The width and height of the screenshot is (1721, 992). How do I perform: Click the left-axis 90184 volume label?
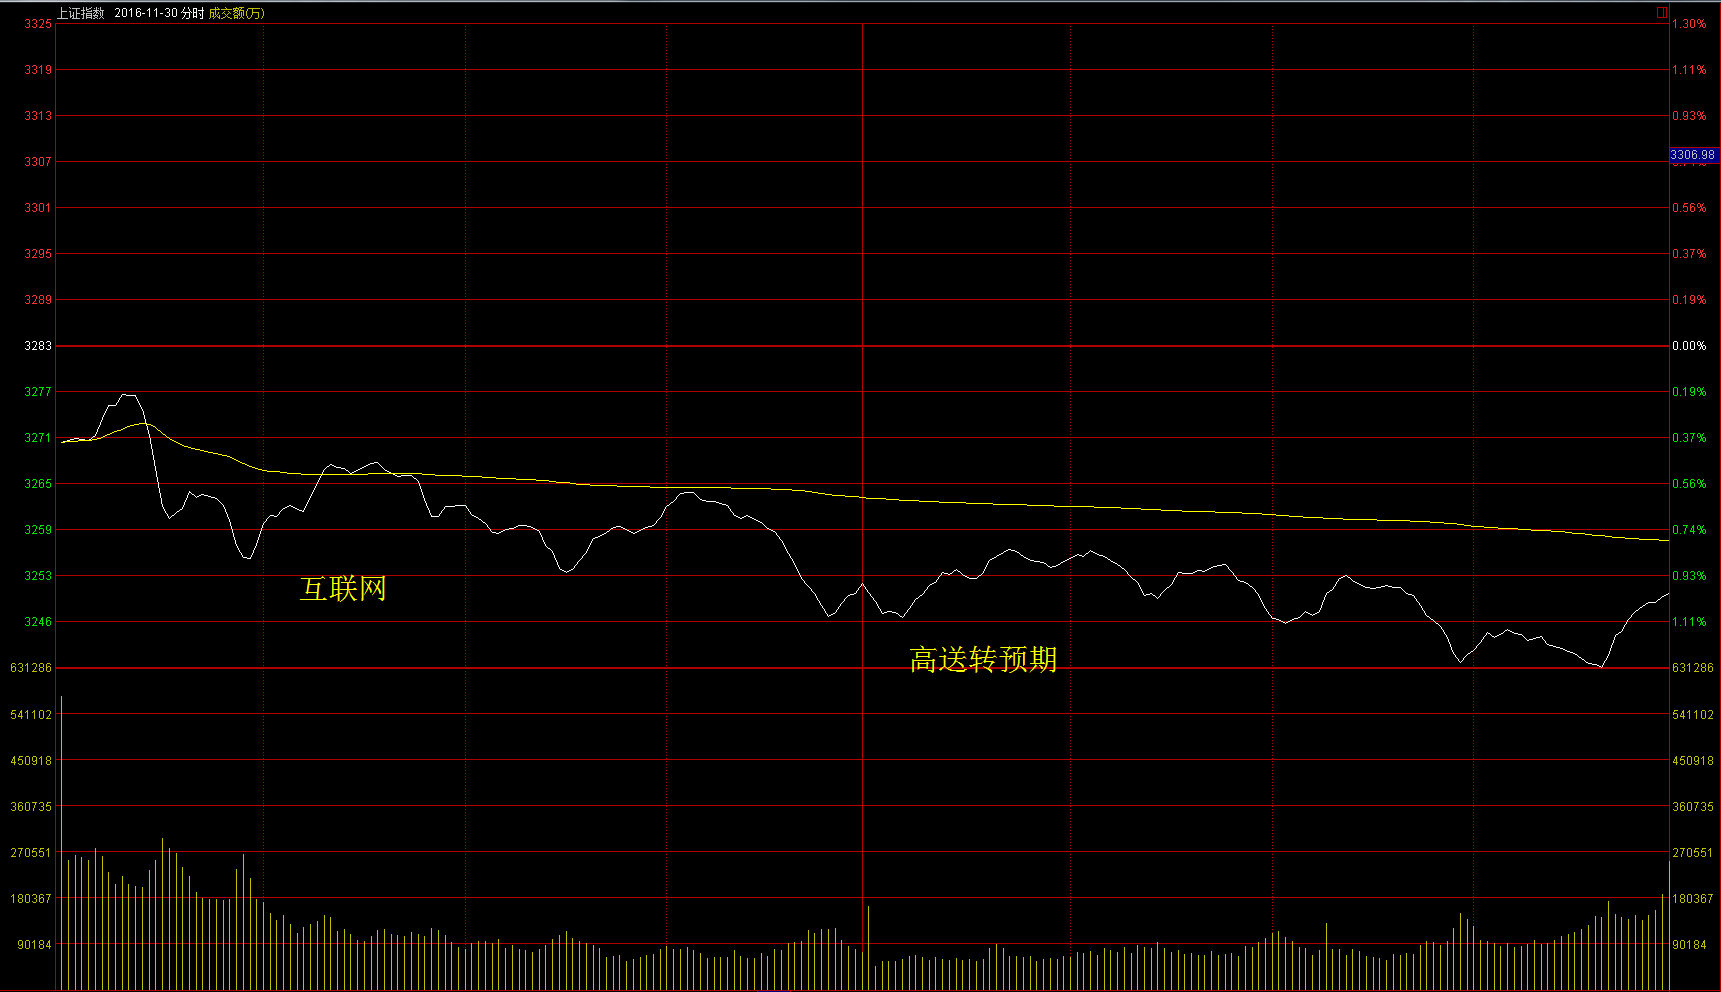click(x=34, y=944)
